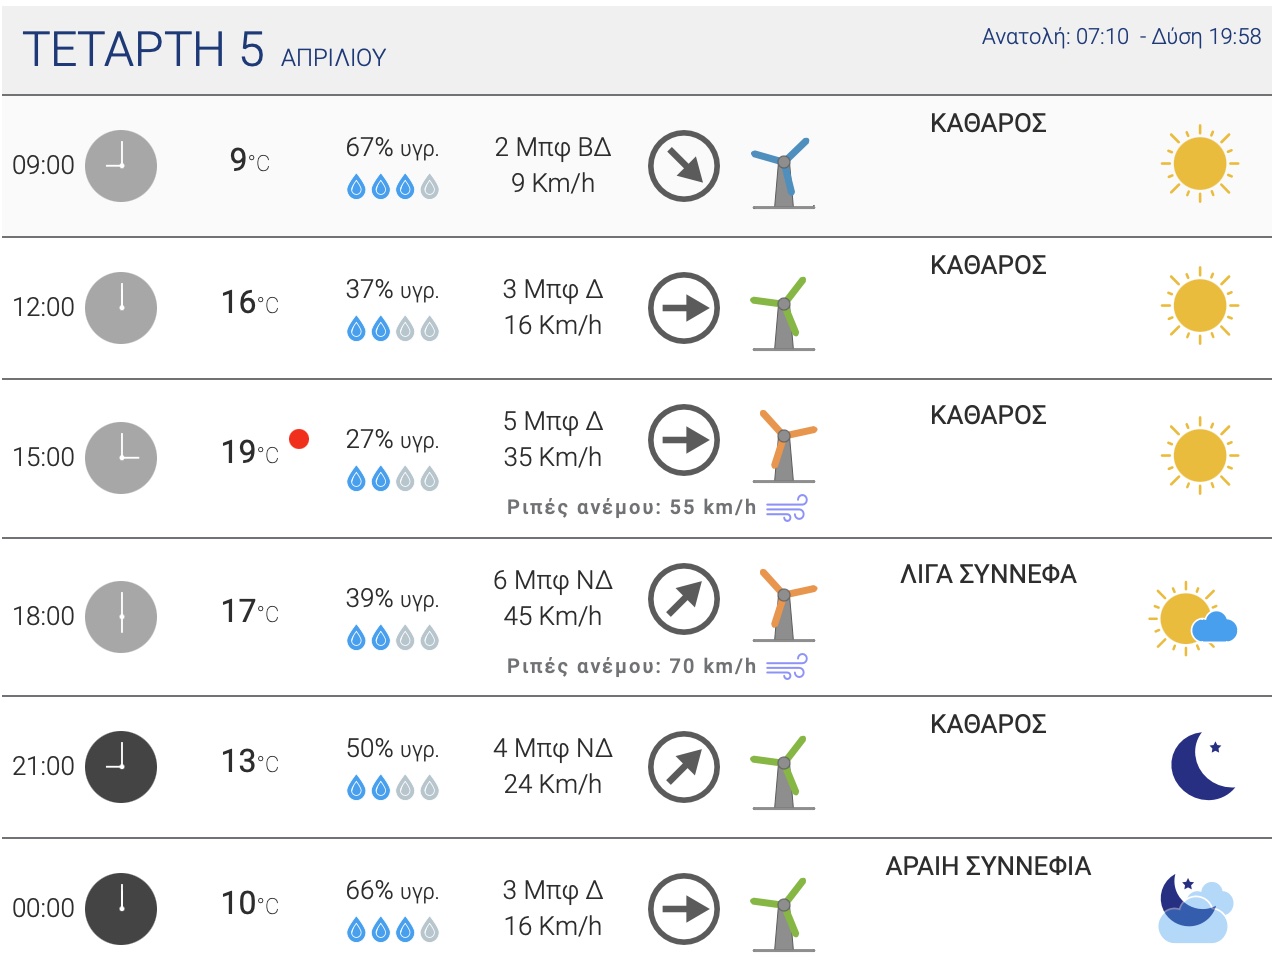
Task: Click the clock icon for 09:00
Action: pos(121,165)
